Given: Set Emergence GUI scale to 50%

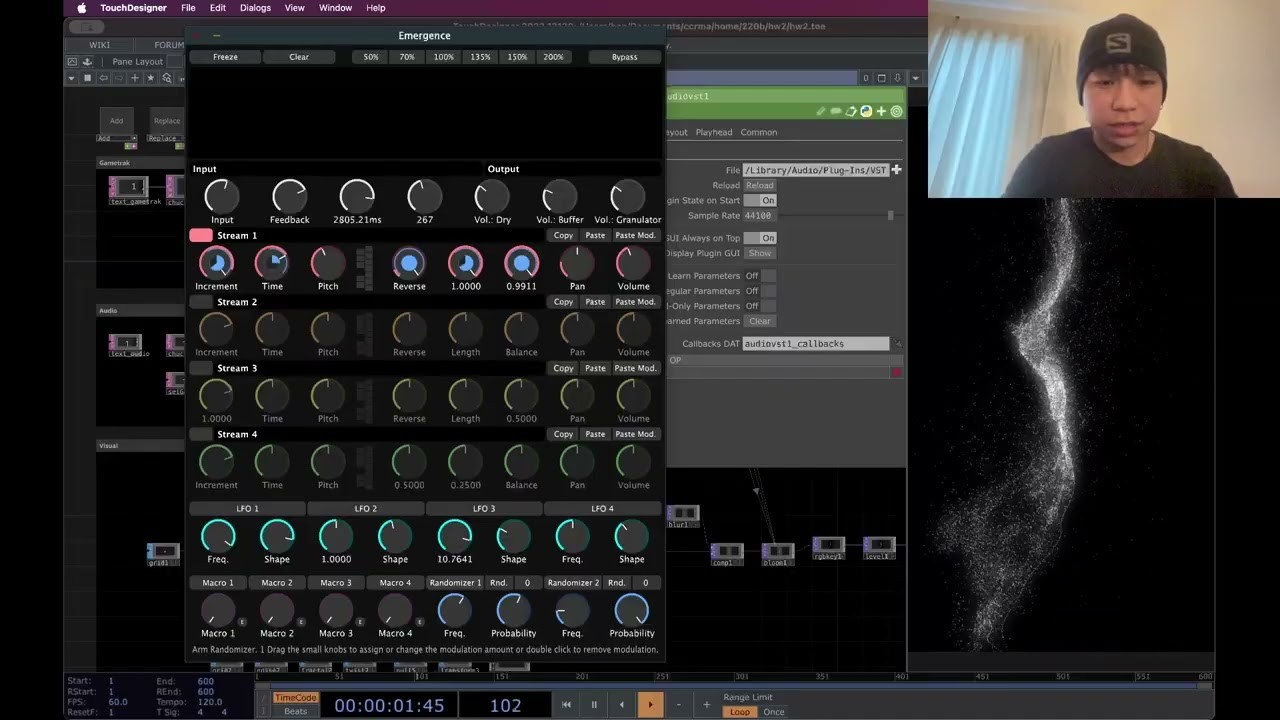Looking at the screenshot, I should tap(371, 57).
